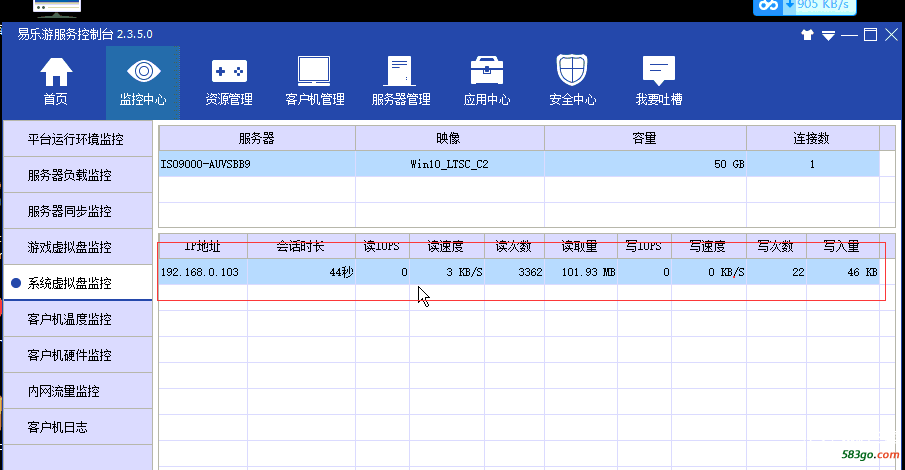Click the 44秒 session duration cell

point(301,272)
